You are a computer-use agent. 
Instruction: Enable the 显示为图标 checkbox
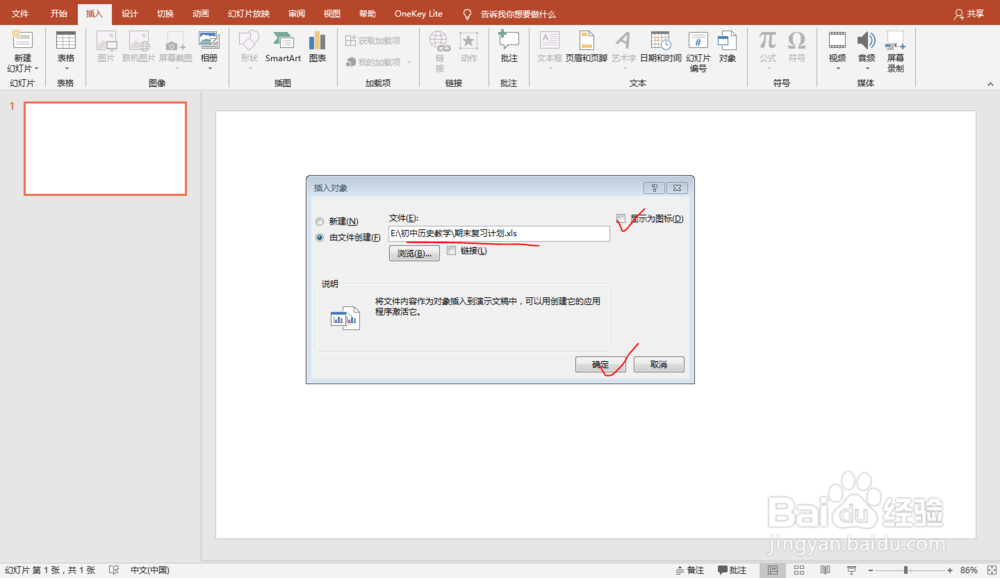pyautogui.click(x=622, y=218)
